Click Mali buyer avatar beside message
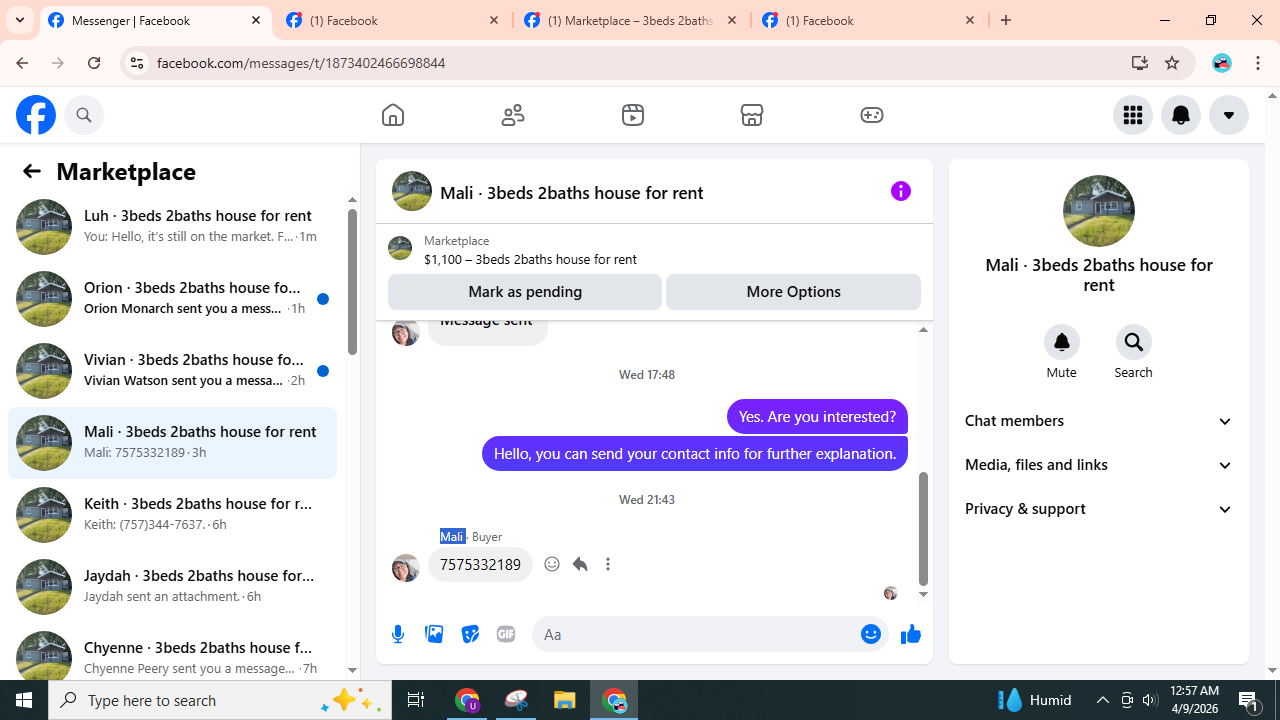 [405, 568]
